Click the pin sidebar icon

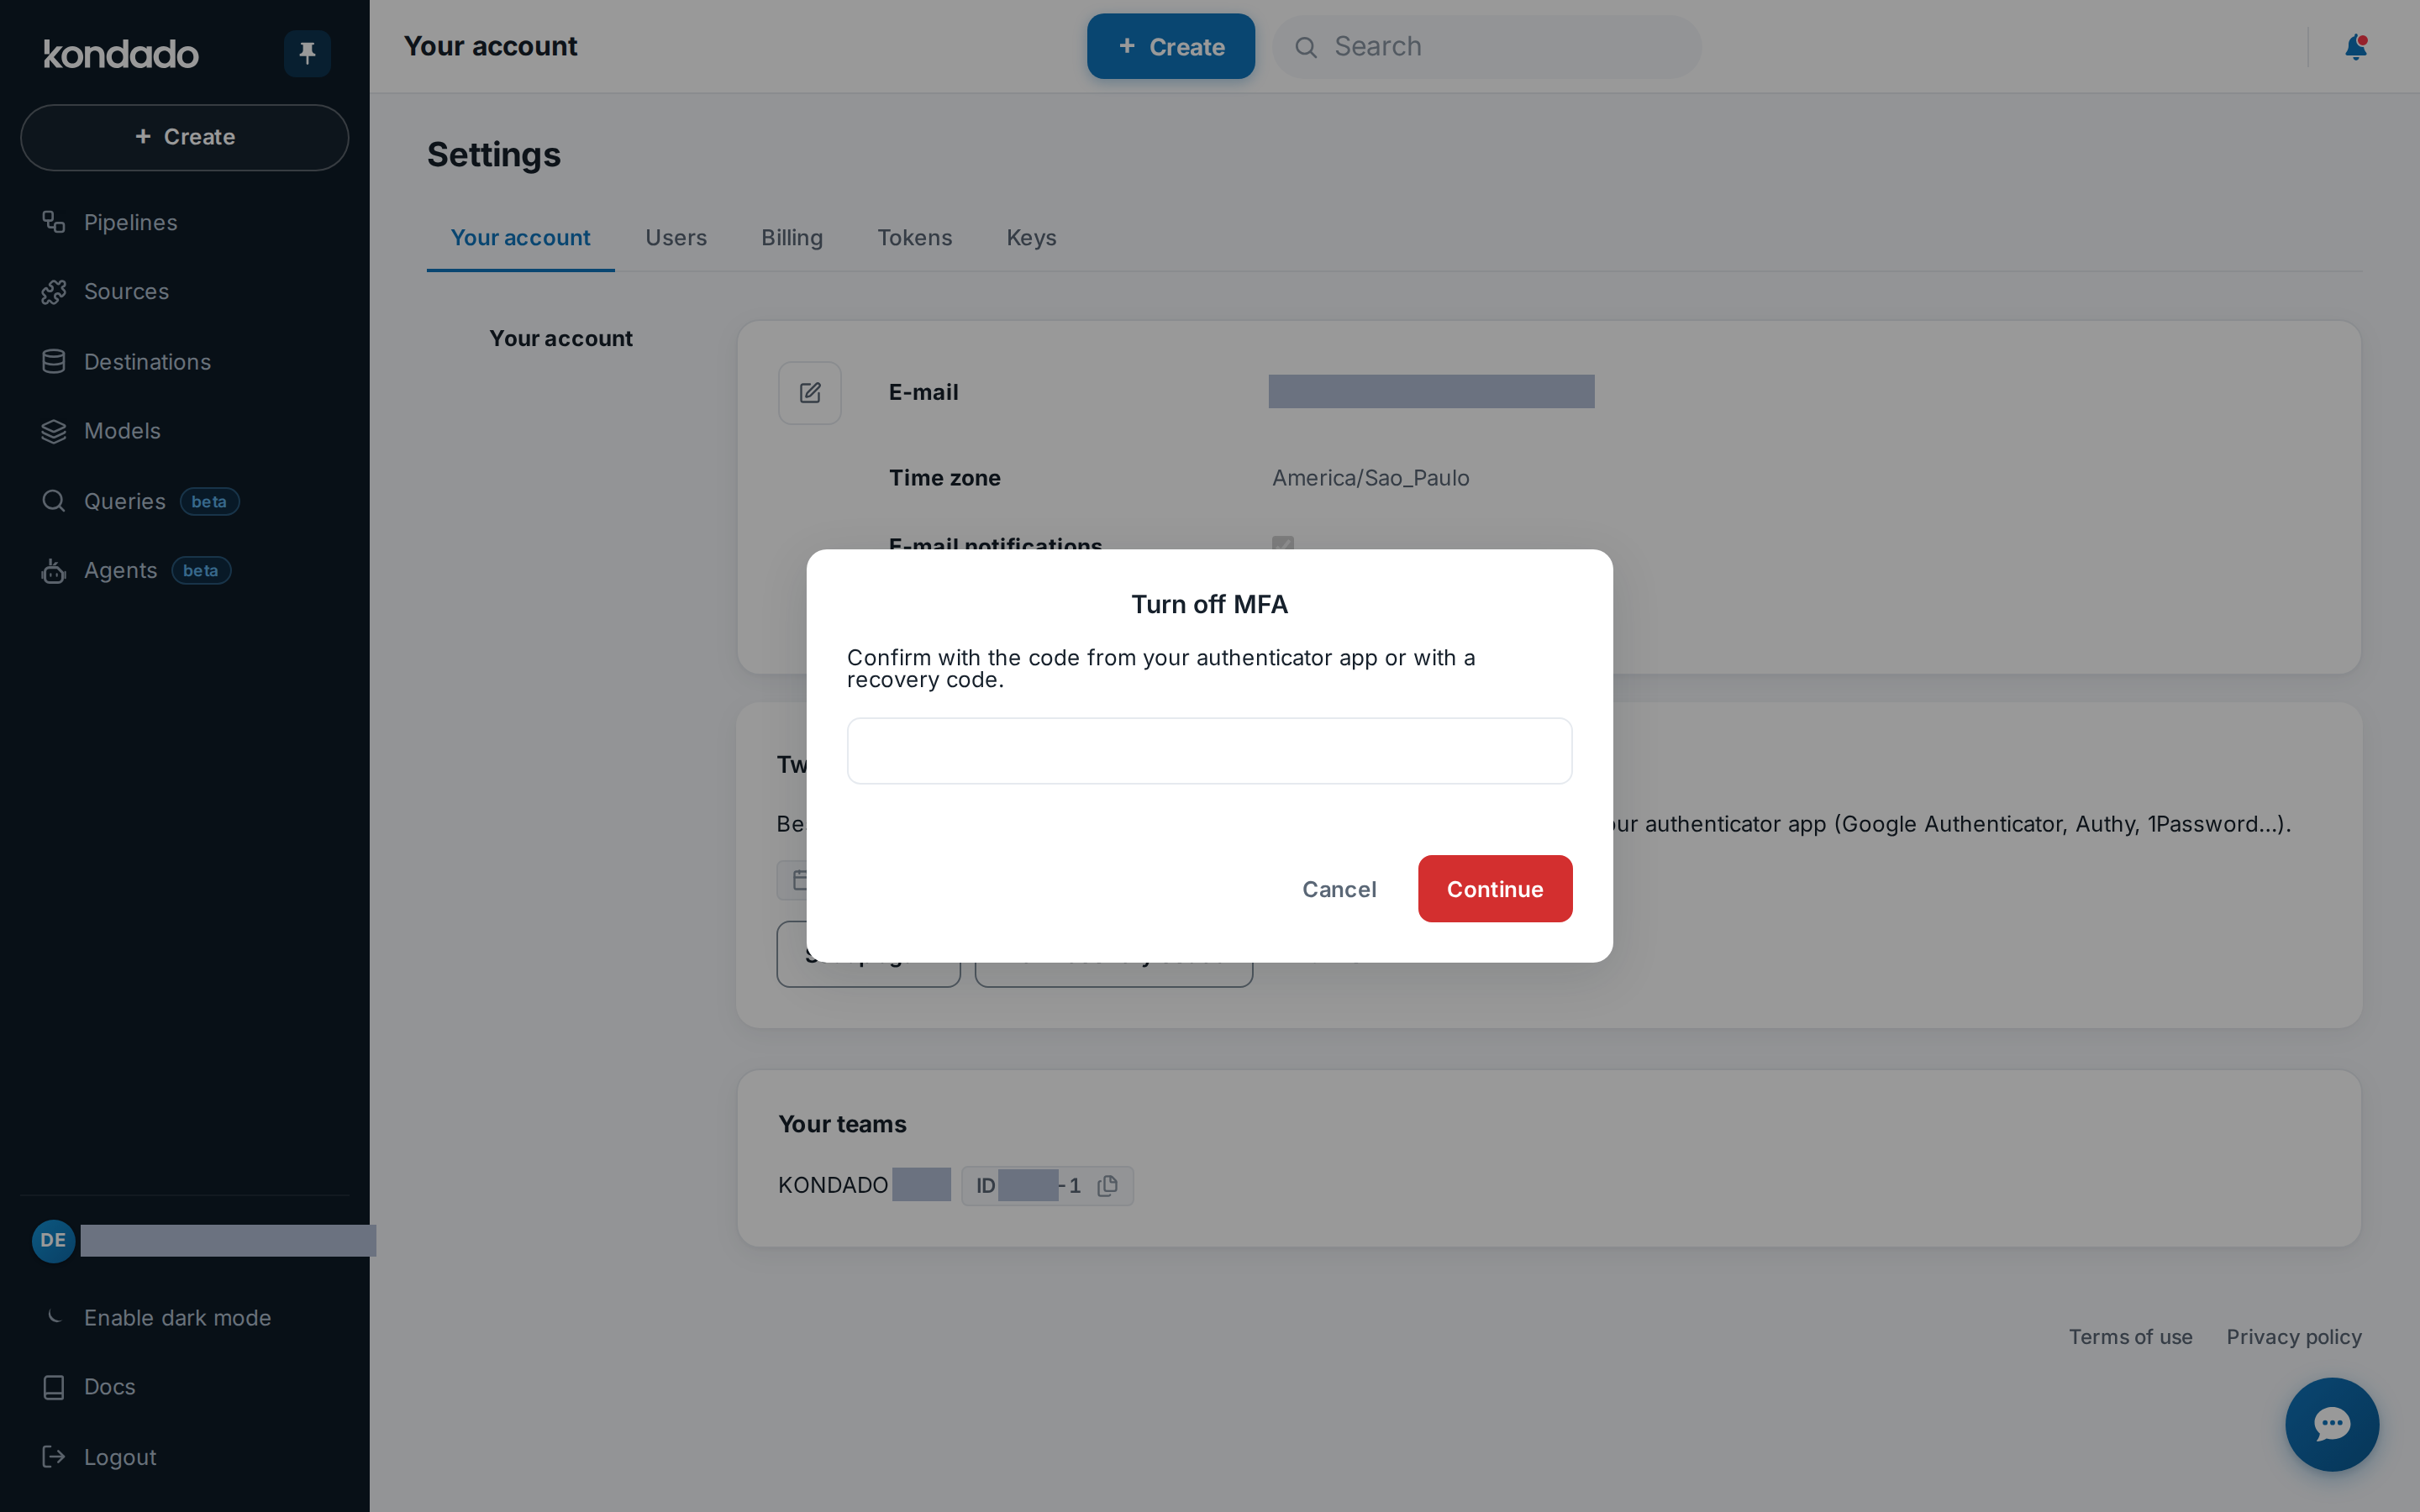tap(307, 53)
